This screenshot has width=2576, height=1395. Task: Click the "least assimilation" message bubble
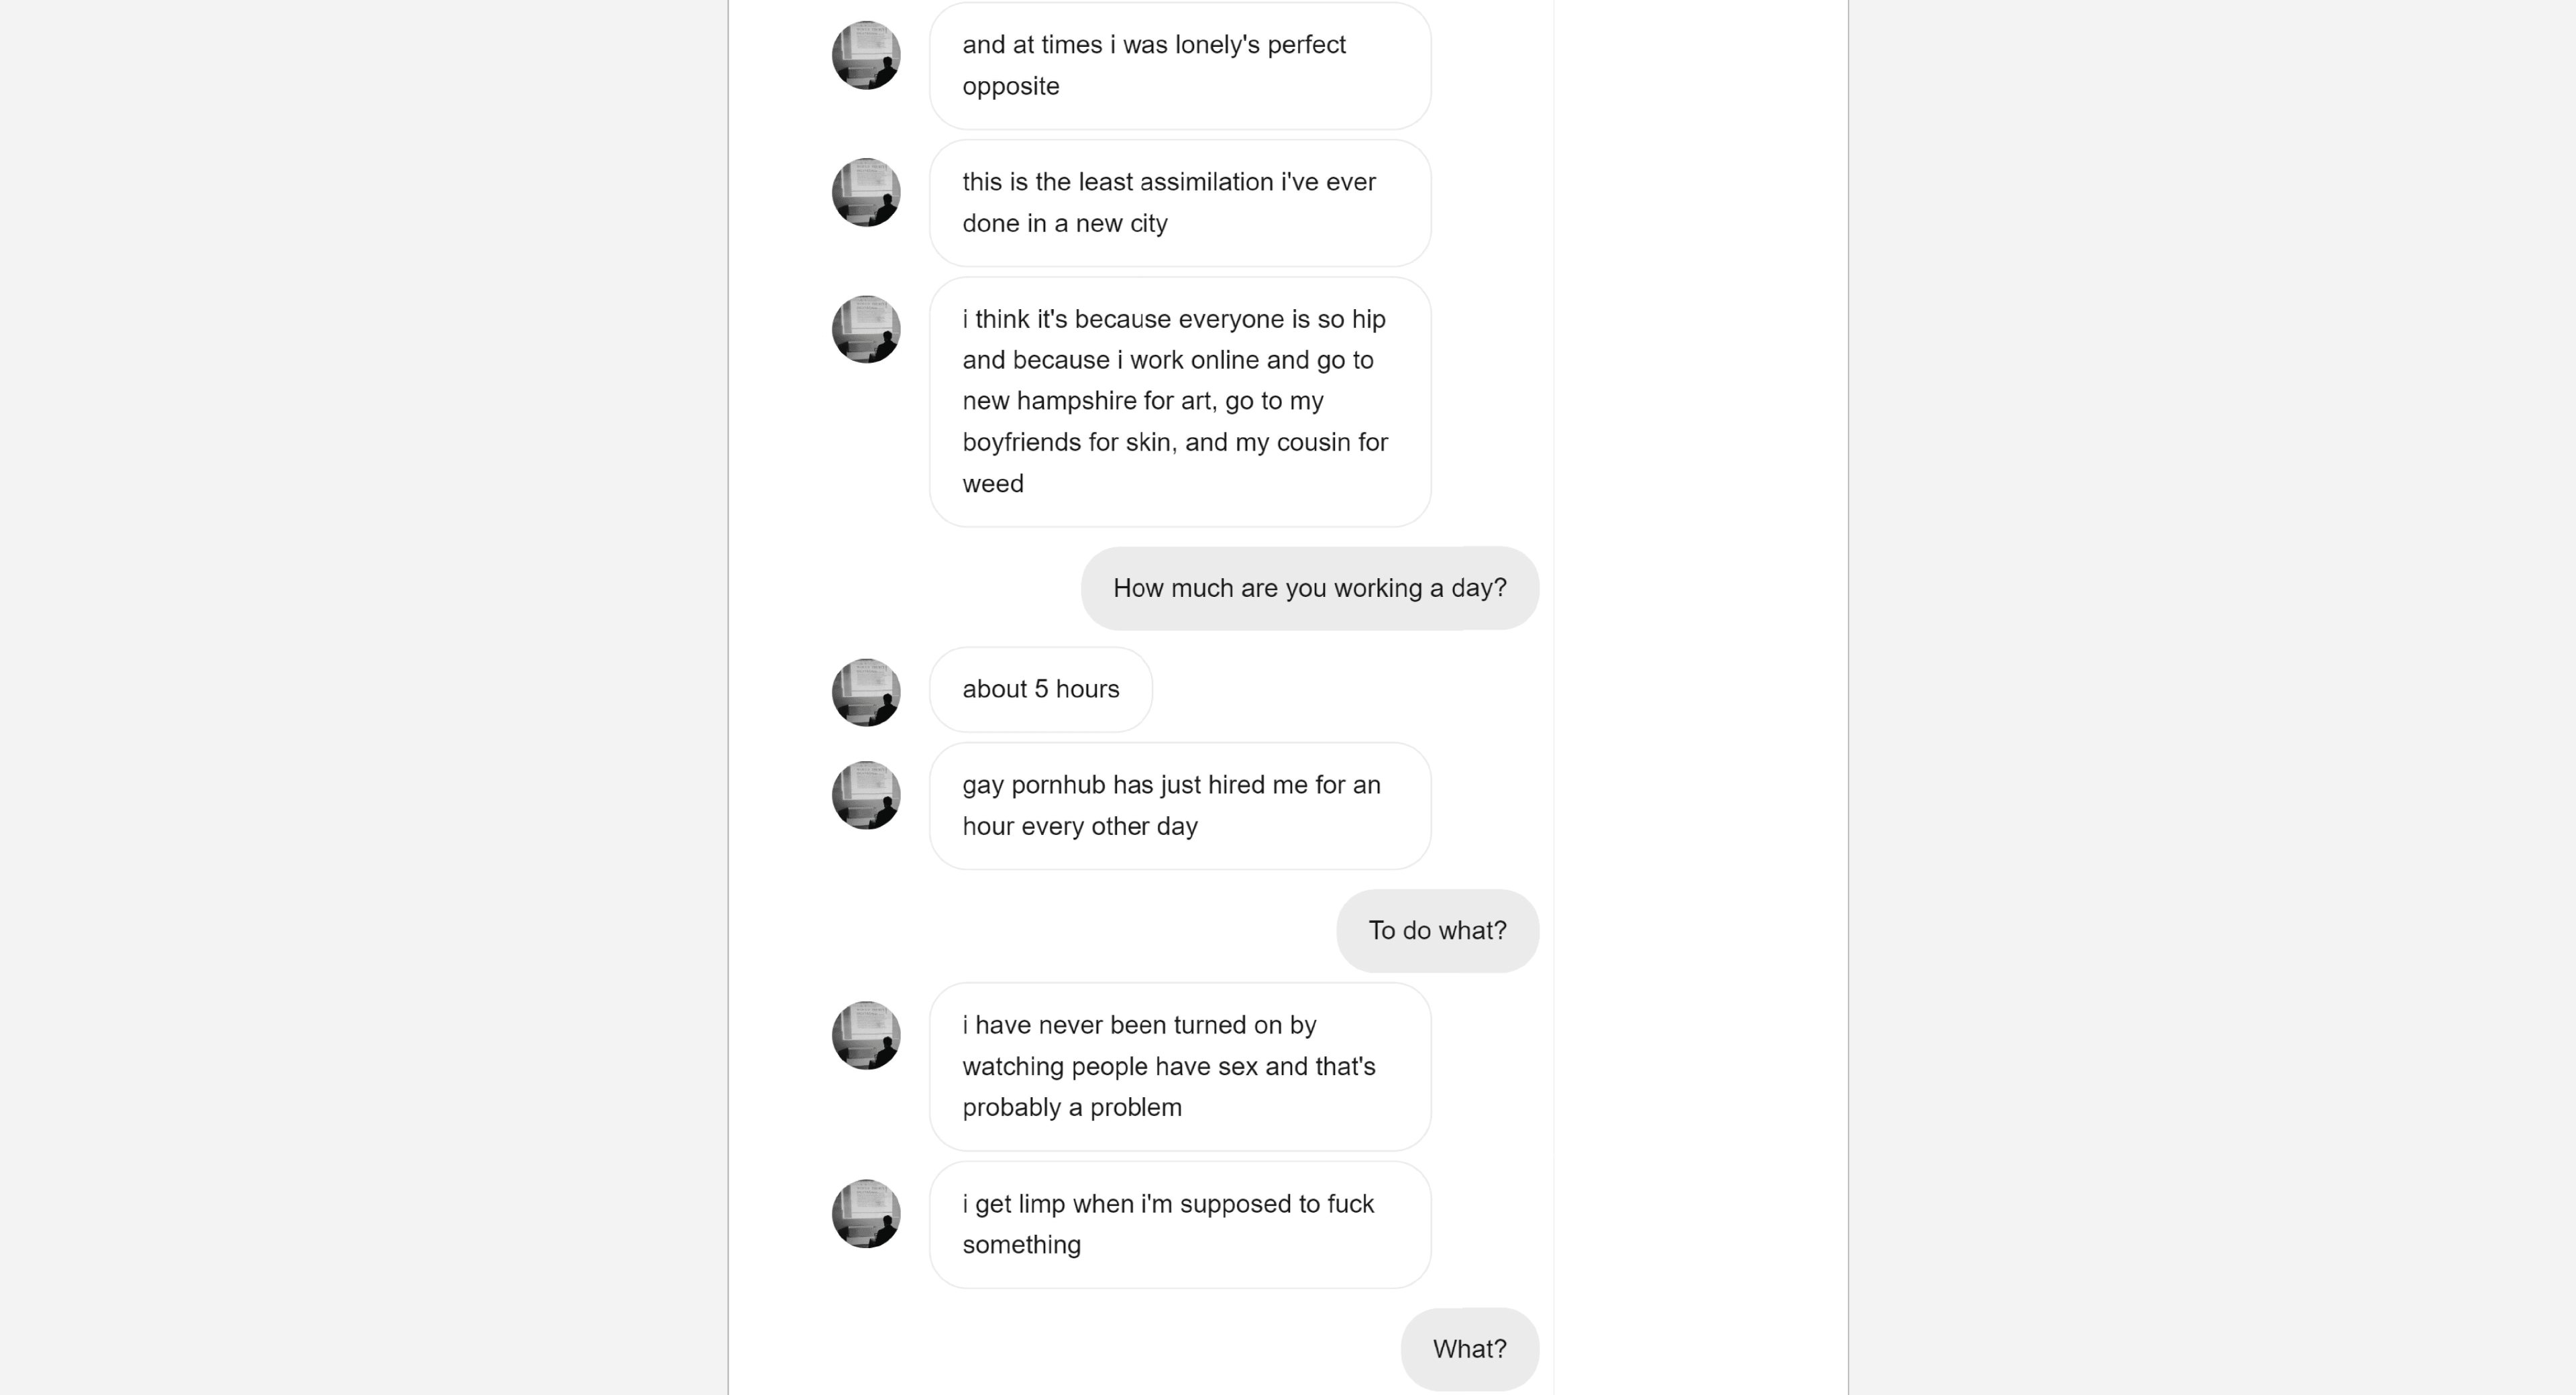1179,203
